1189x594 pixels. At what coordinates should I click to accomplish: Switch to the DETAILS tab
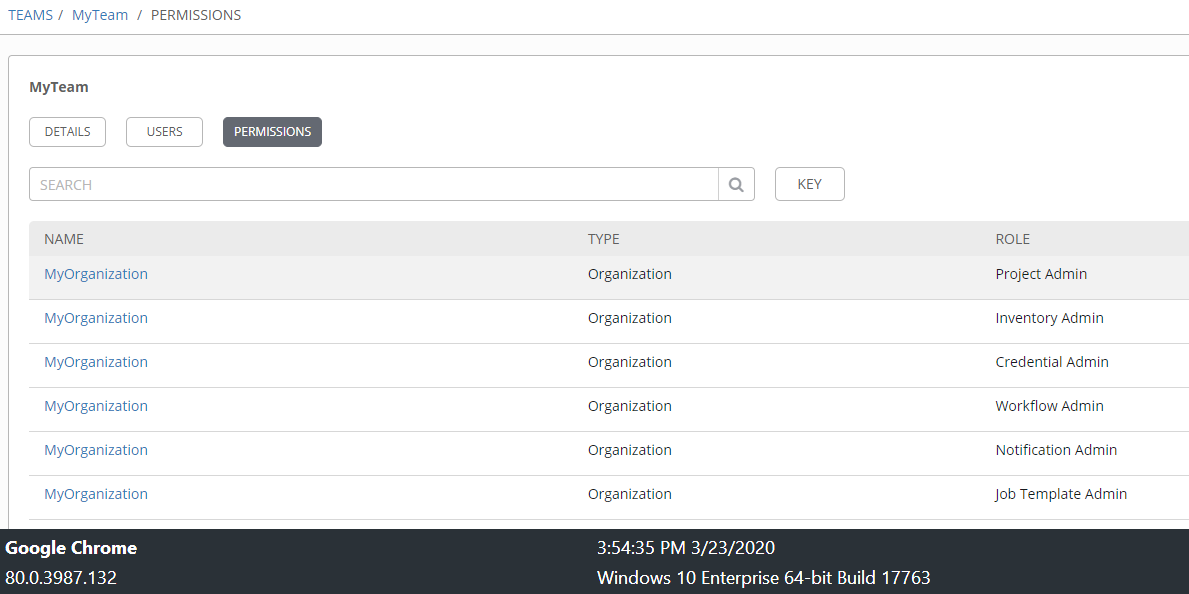point(67,132)
